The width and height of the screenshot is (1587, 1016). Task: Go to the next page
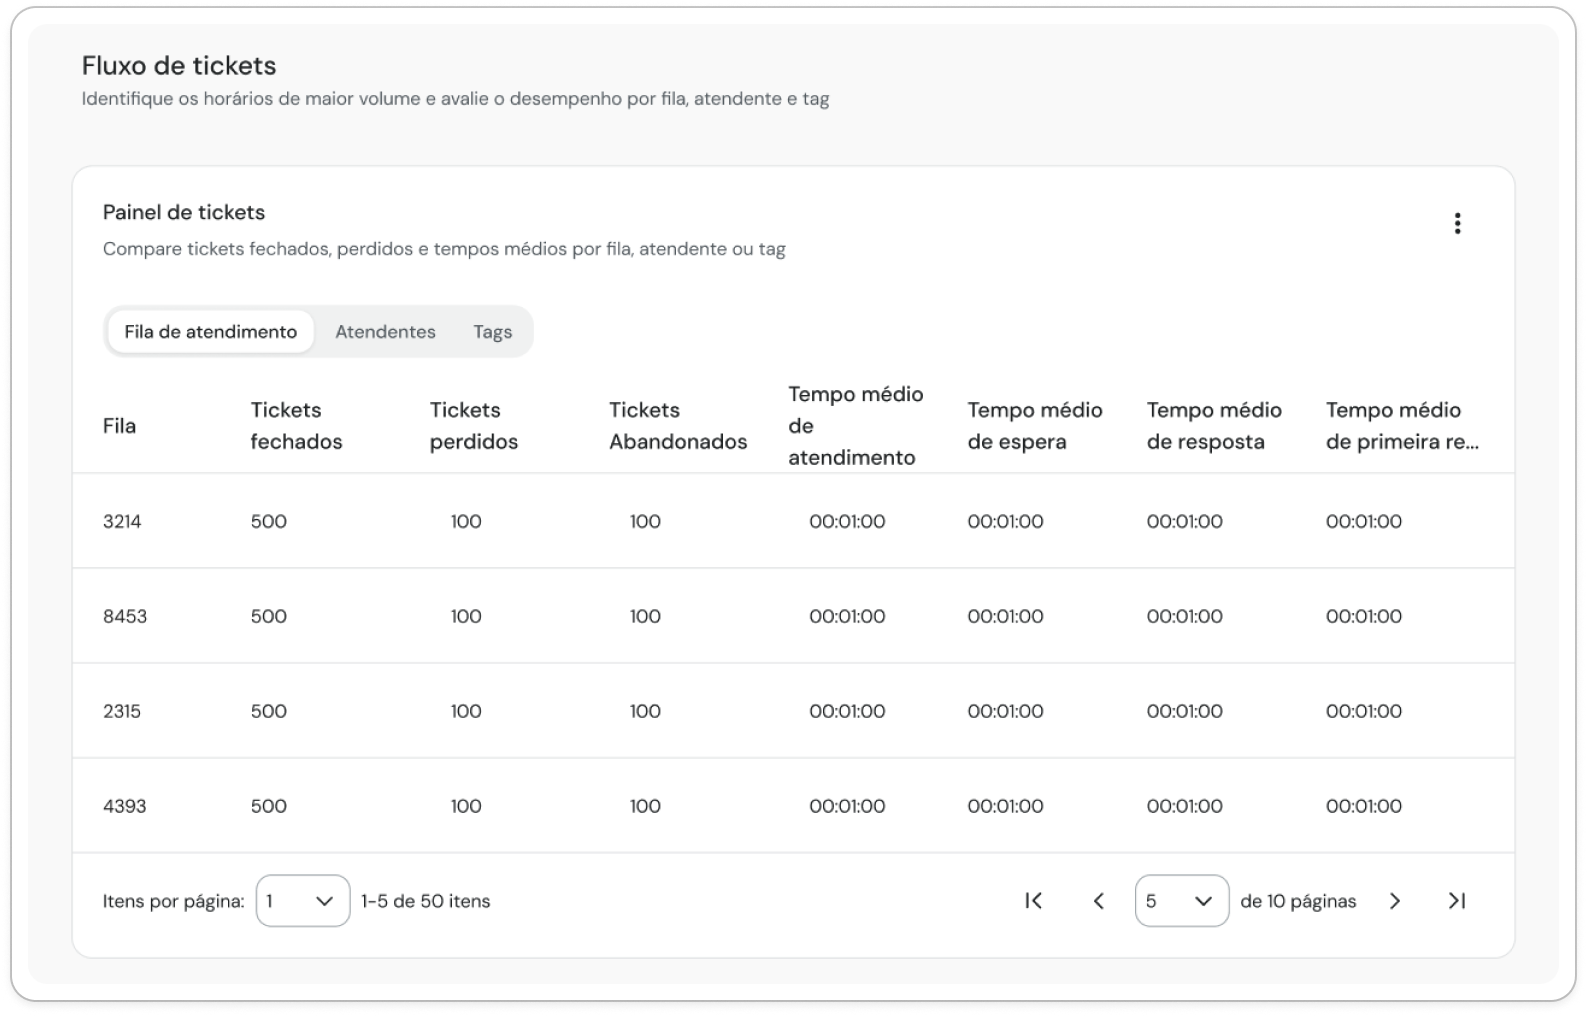point(1395,901)
